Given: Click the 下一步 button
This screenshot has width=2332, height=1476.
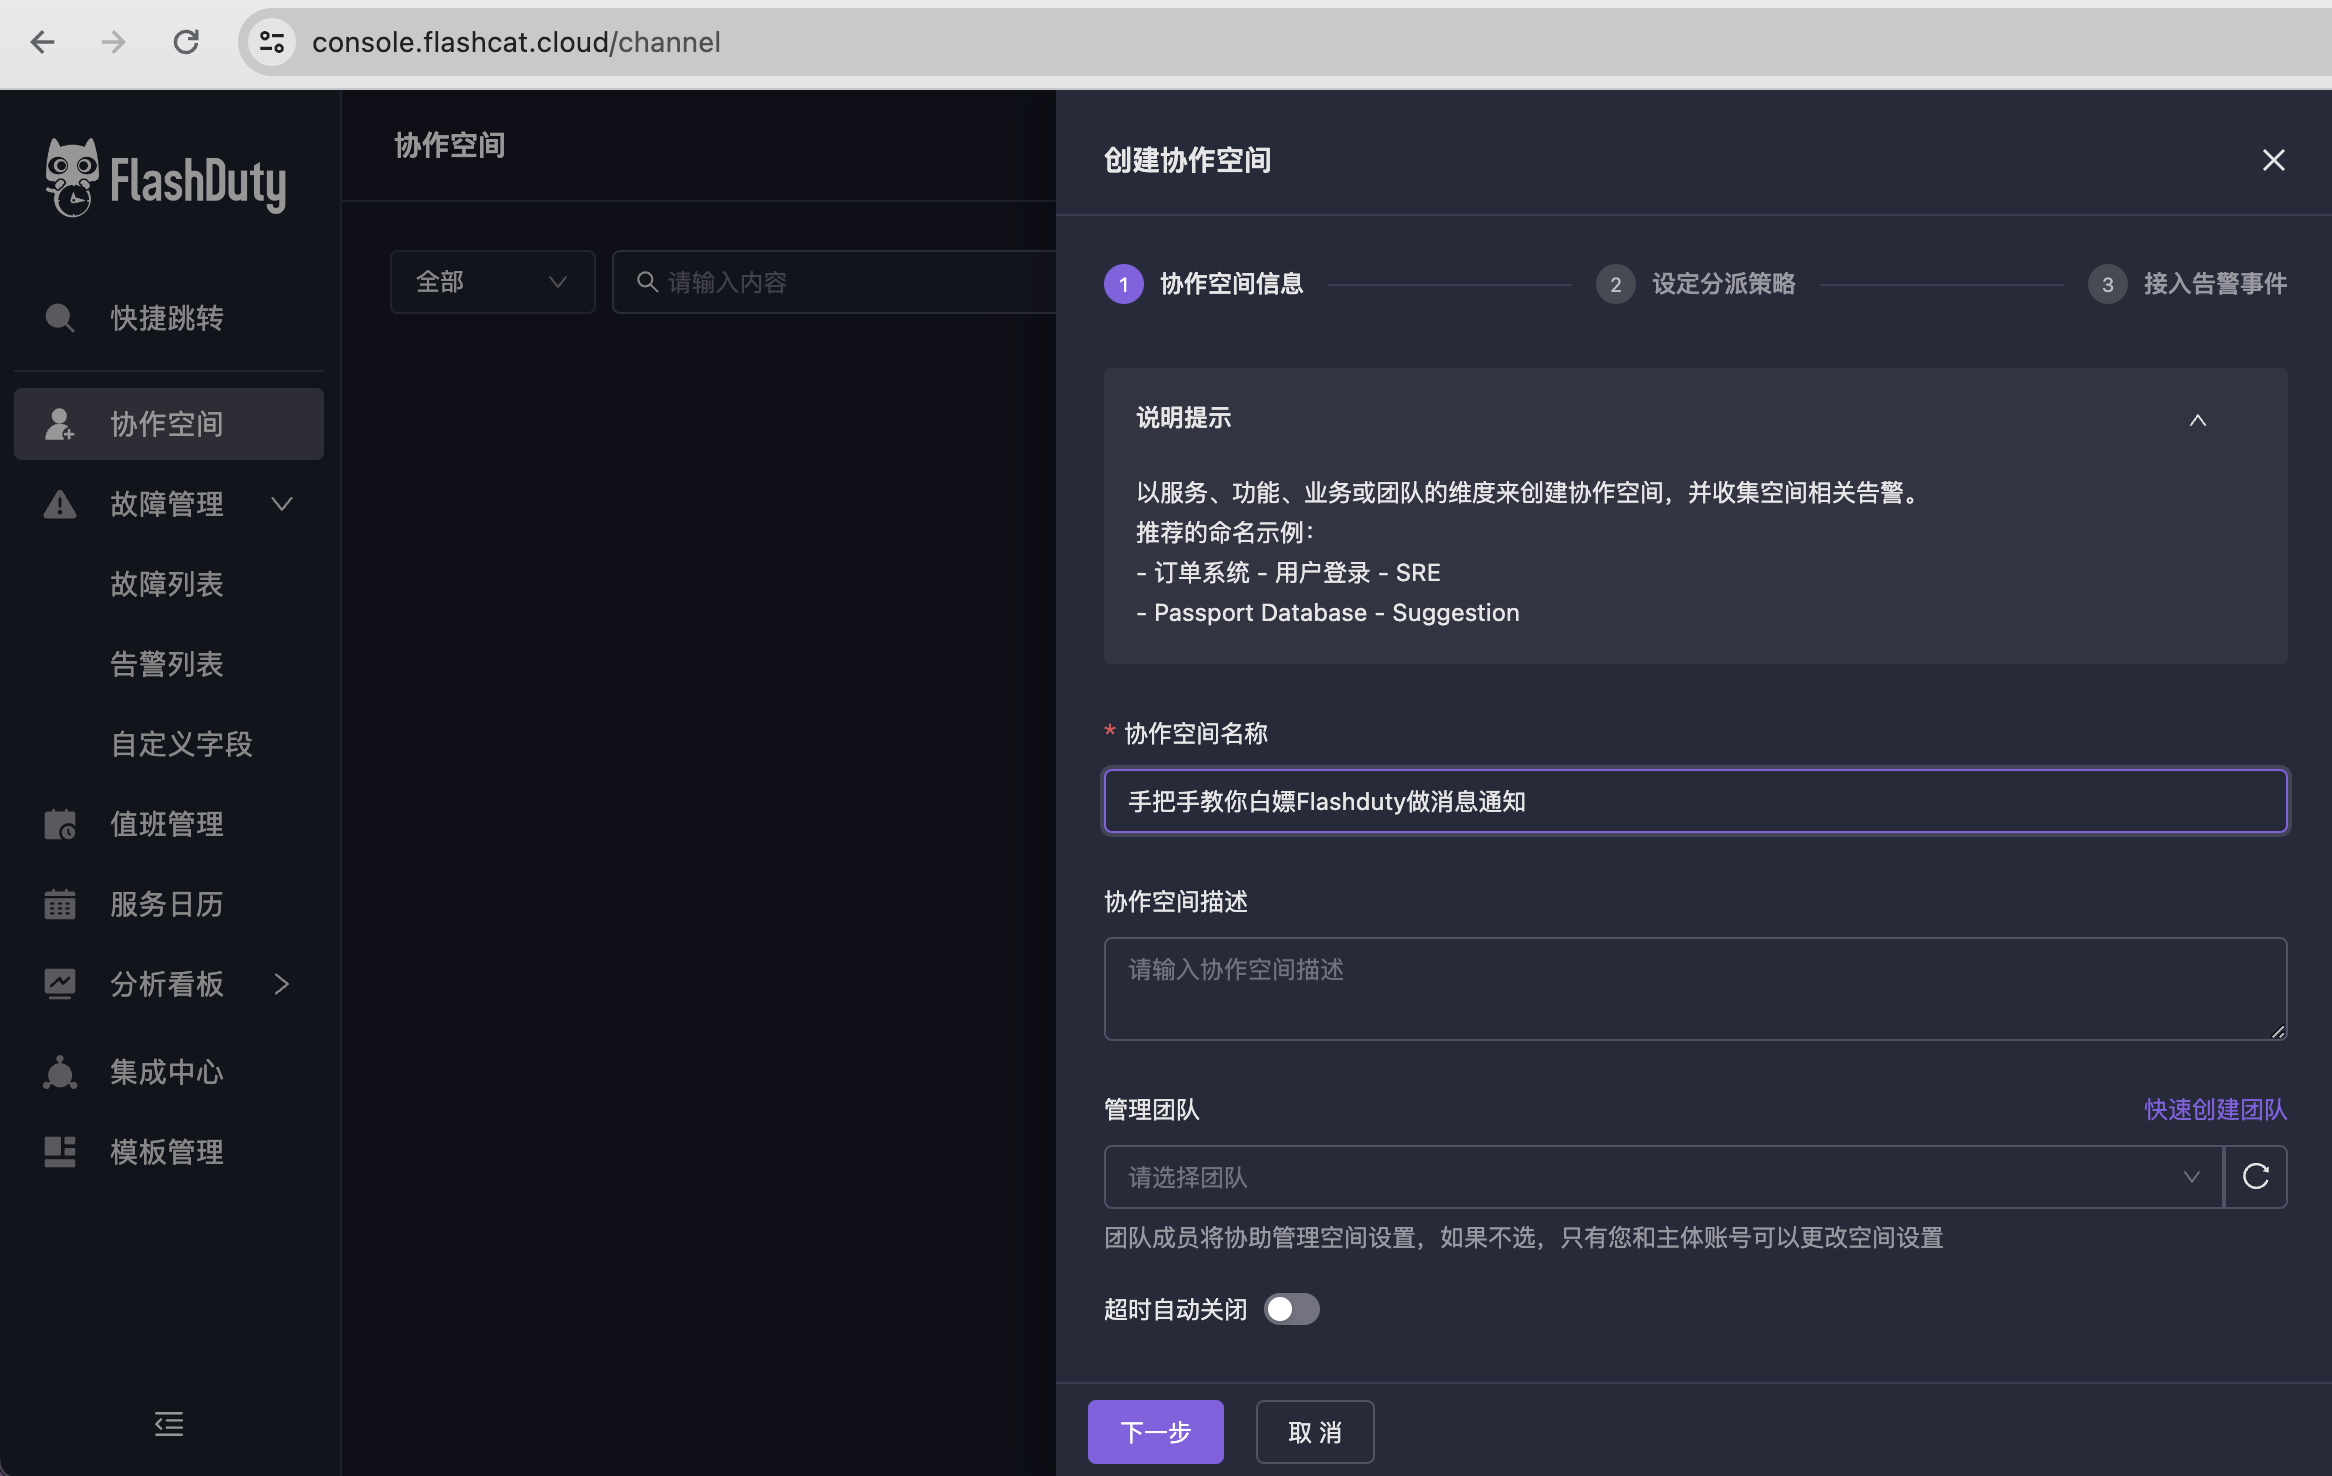Looking at the screenshot, I should coord(1155,1432).
